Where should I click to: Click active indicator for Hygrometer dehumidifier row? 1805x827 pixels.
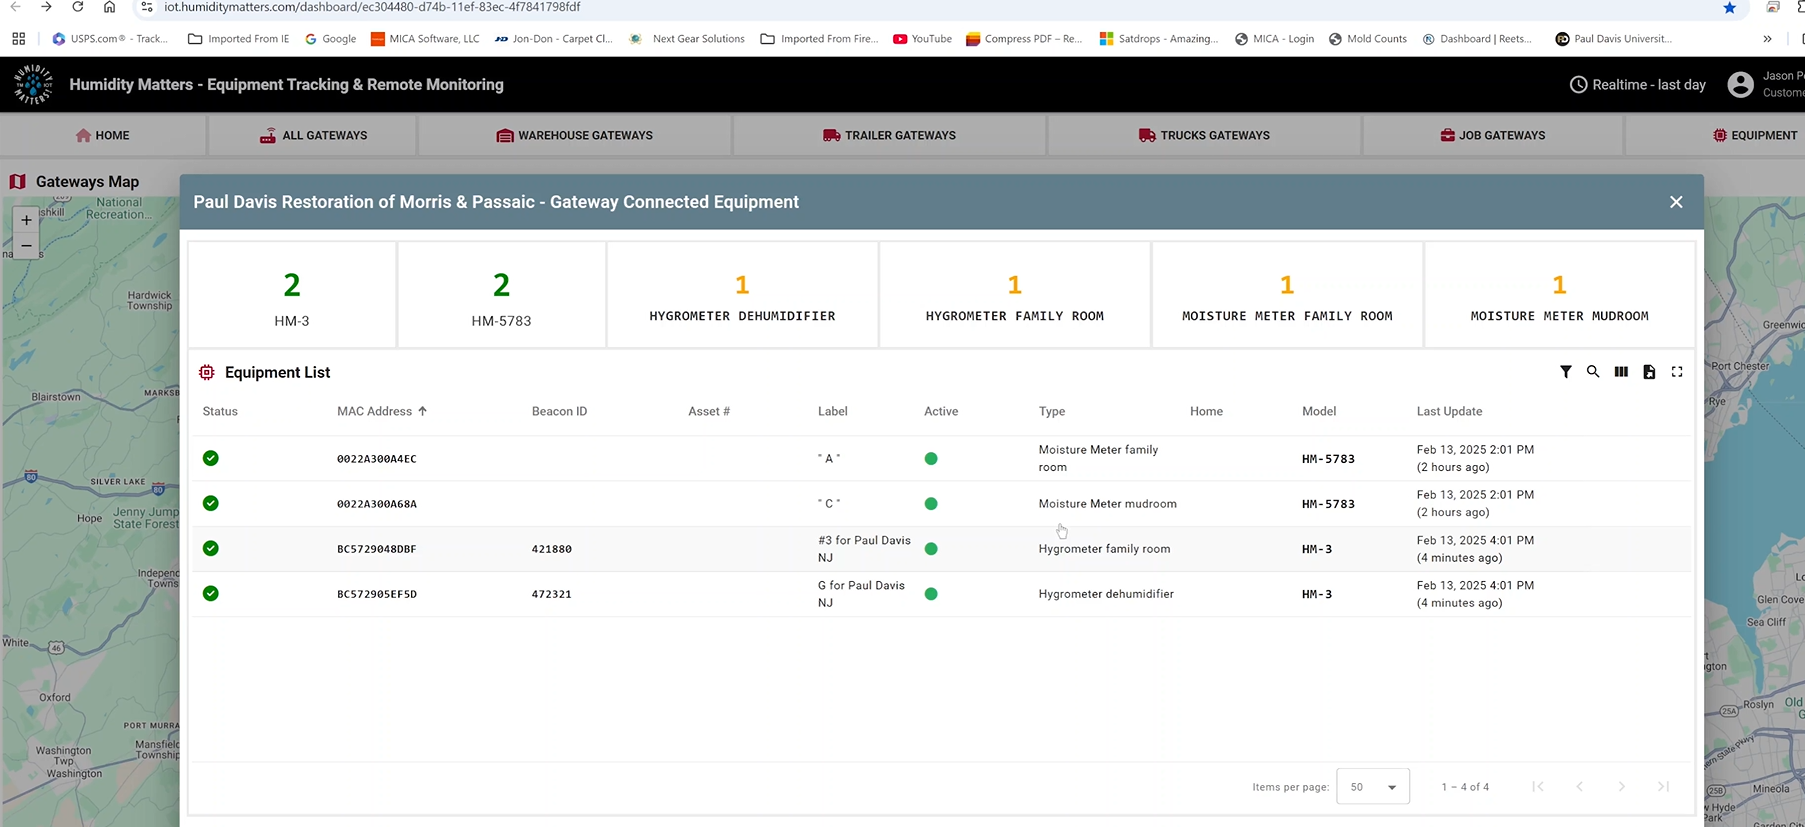[x=931, y=594]
